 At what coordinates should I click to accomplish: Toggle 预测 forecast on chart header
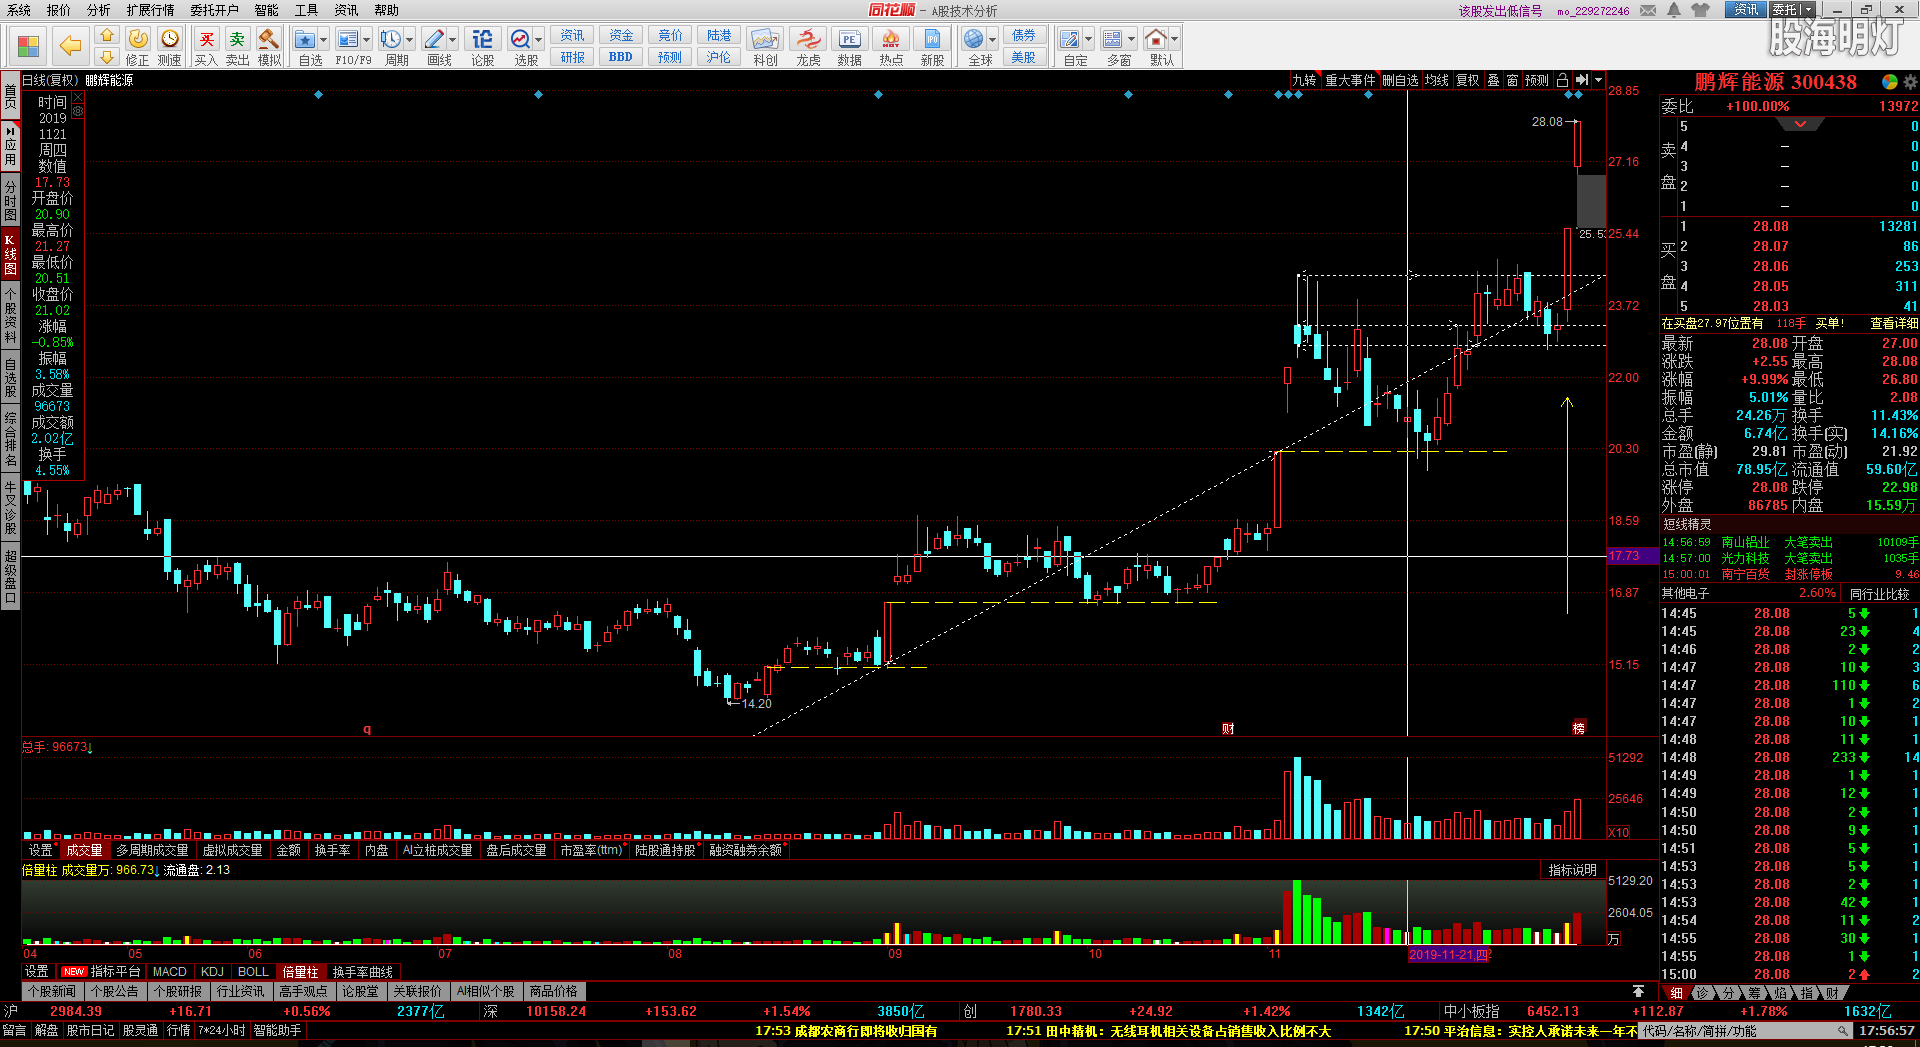point(1537,80)
